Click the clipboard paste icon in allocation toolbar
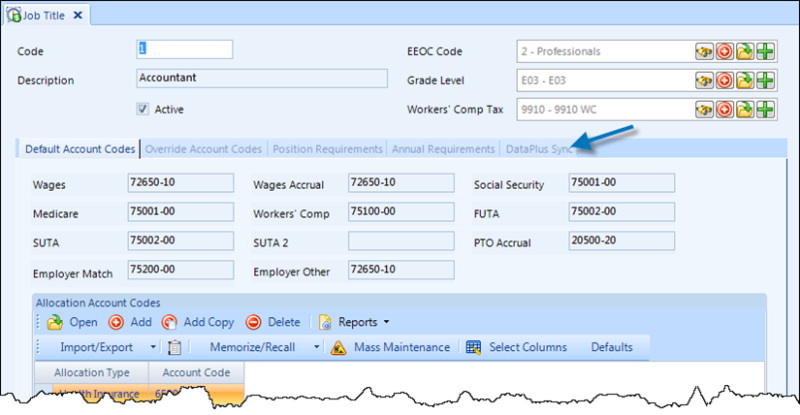 (x=174, y=348)
